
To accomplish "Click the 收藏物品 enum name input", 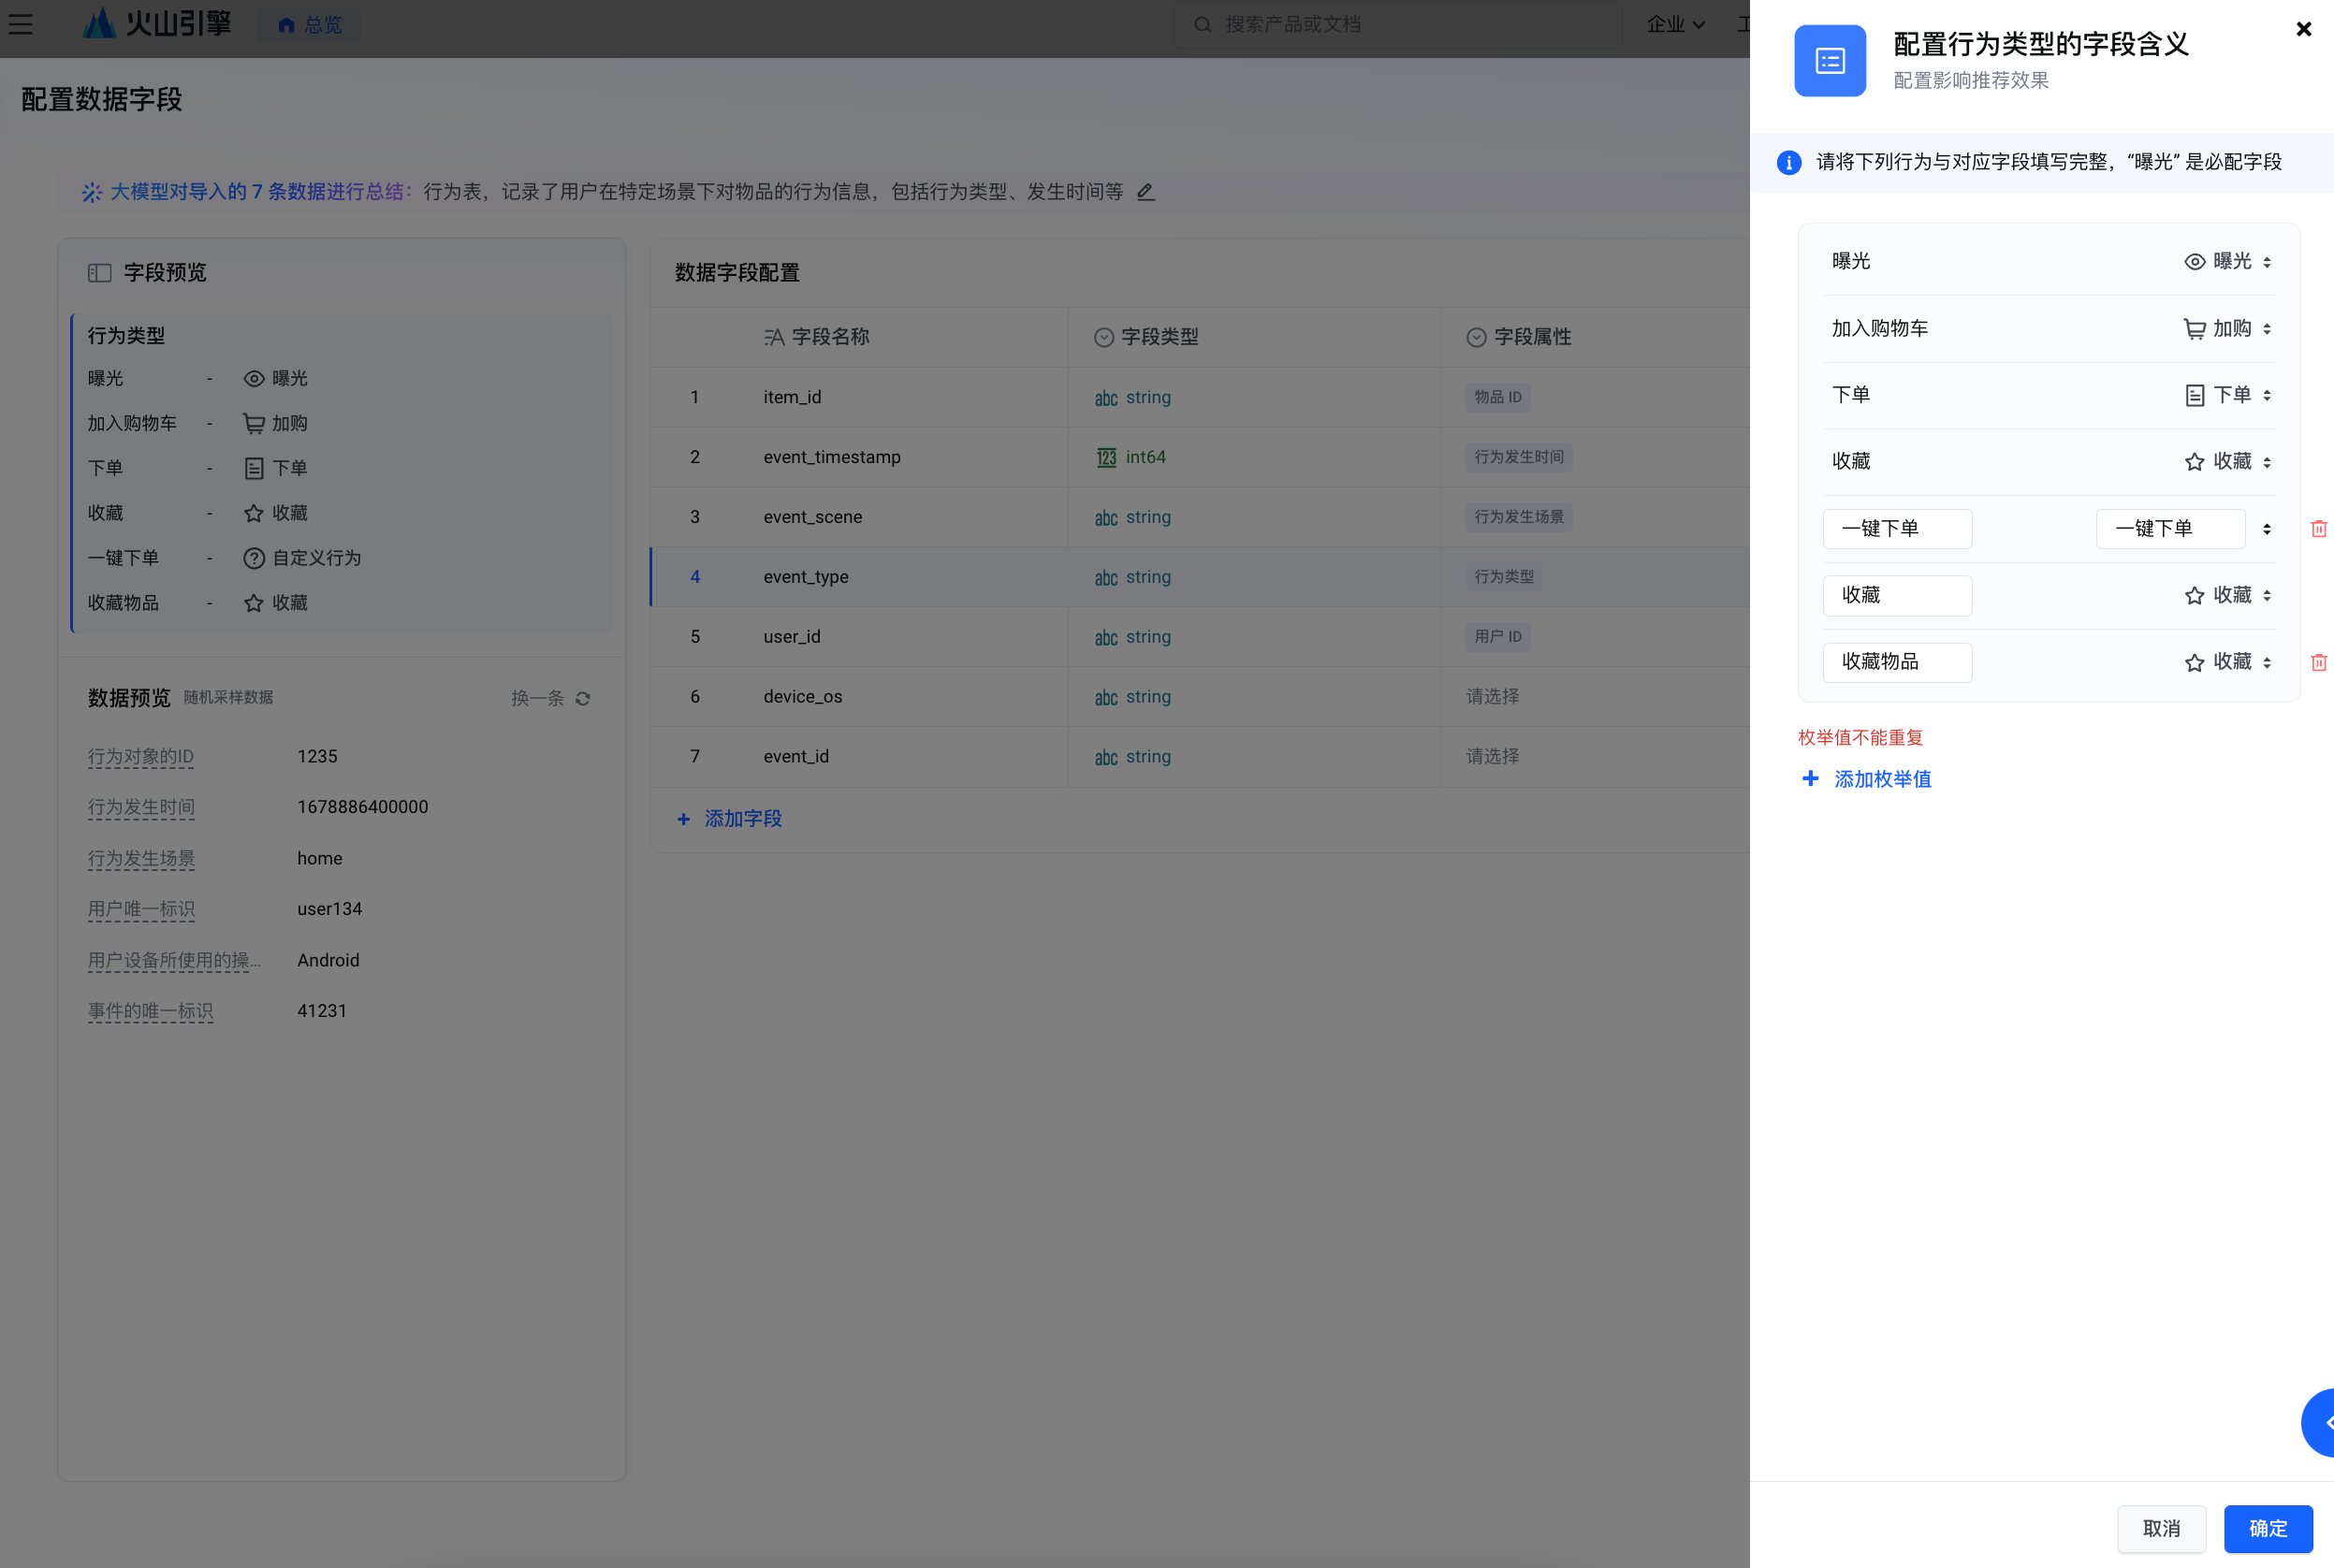I will click(x=1896, y=662).
